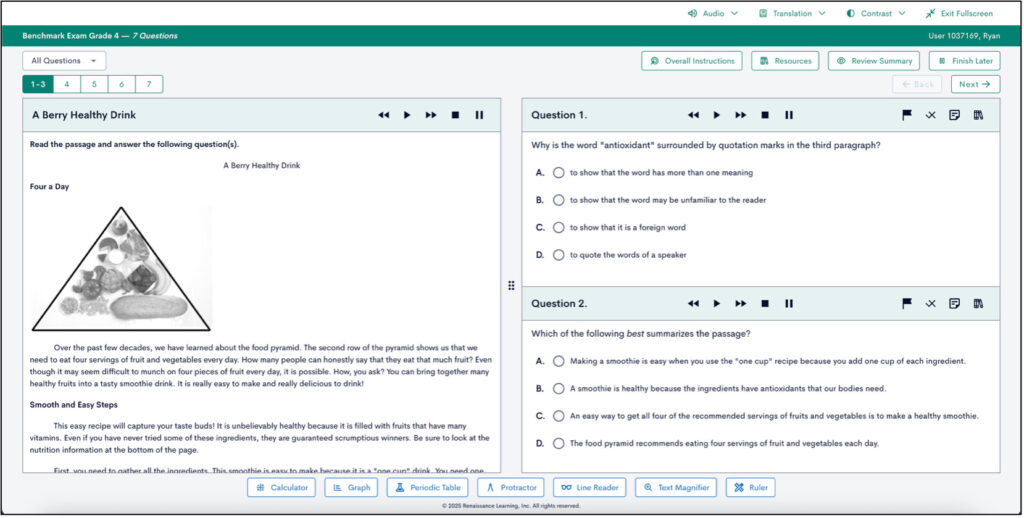
Task: Stop Question 2 audio
Action: [x=765, y=304]
